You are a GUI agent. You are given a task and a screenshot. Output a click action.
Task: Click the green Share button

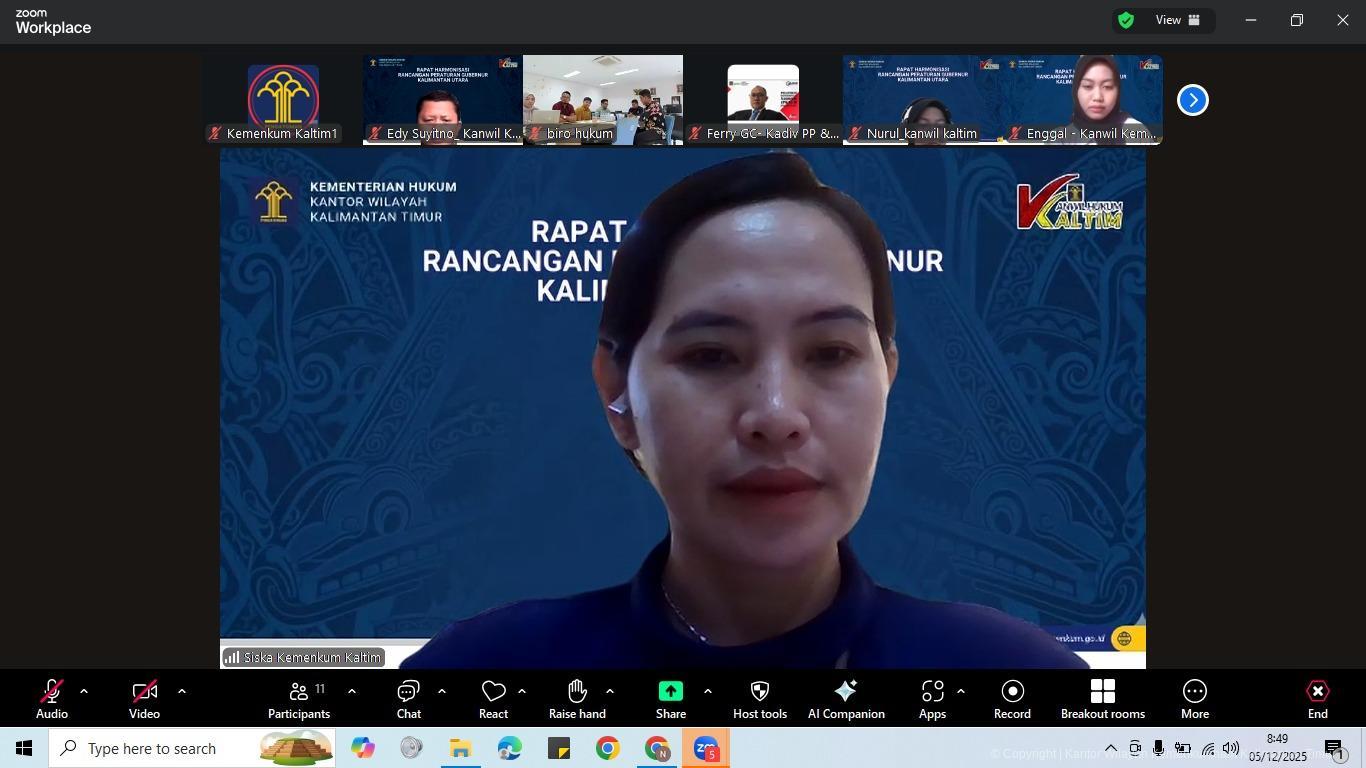(x=670, y=691)
